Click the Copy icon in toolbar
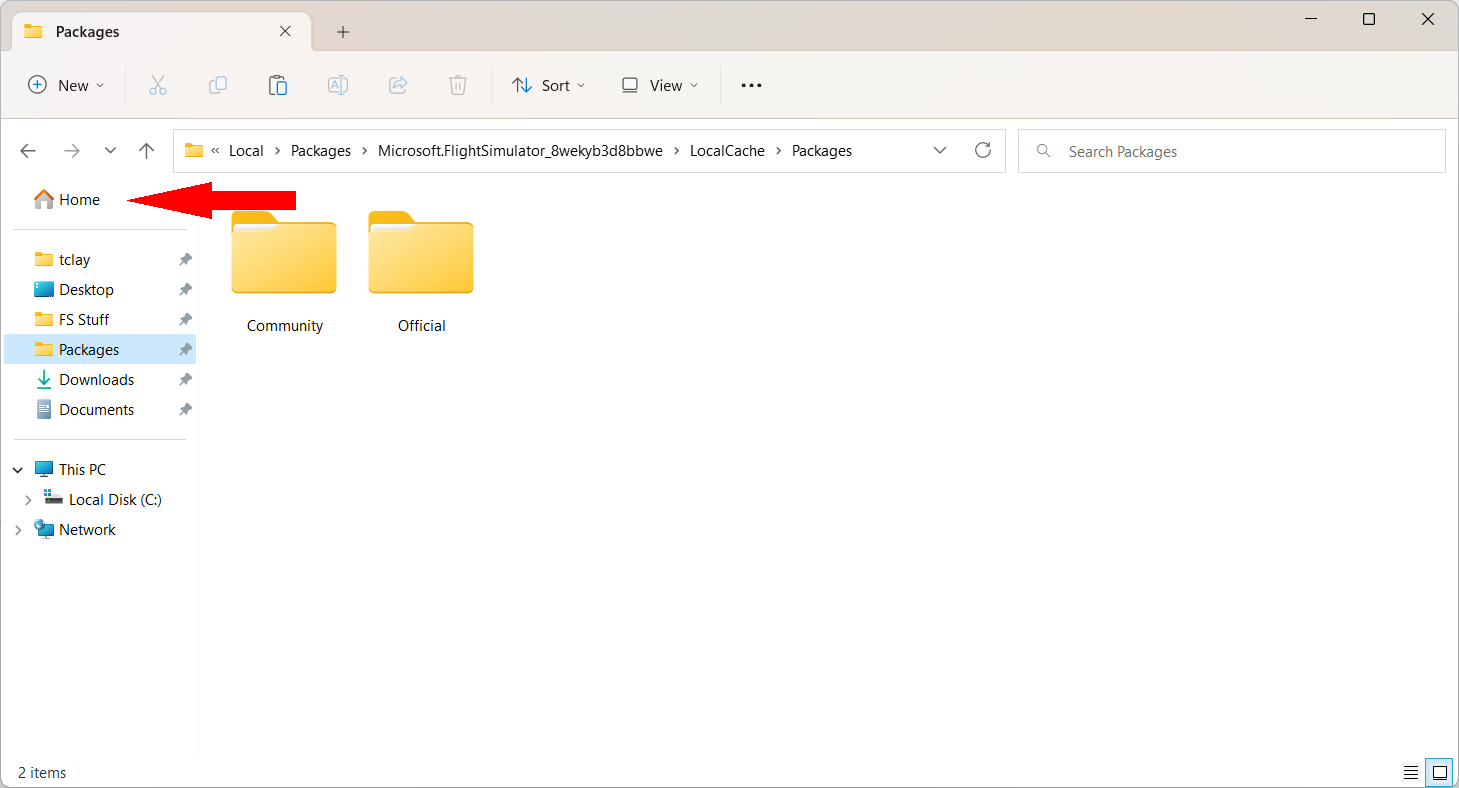The height and width of the screenshot is (788, 1459). tap(217, 85)
